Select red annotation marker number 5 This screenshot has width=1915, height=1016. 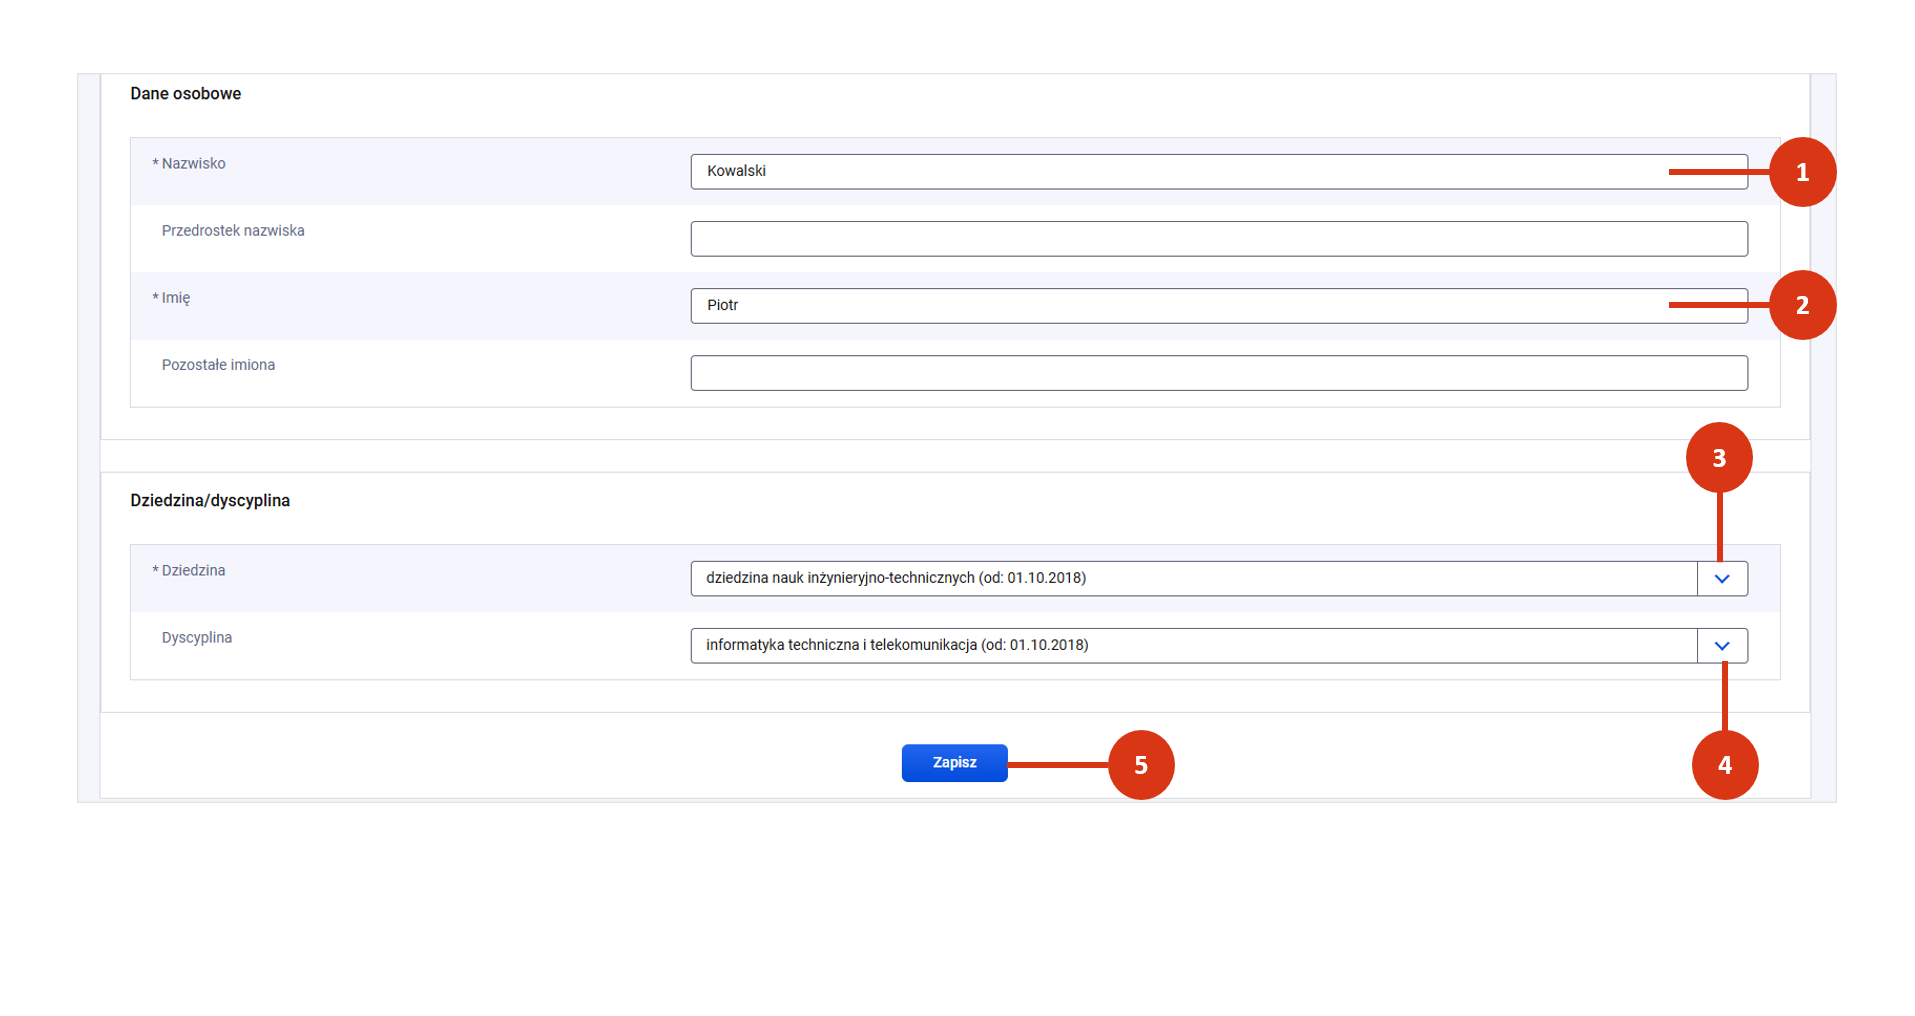tap(1141, 765)
